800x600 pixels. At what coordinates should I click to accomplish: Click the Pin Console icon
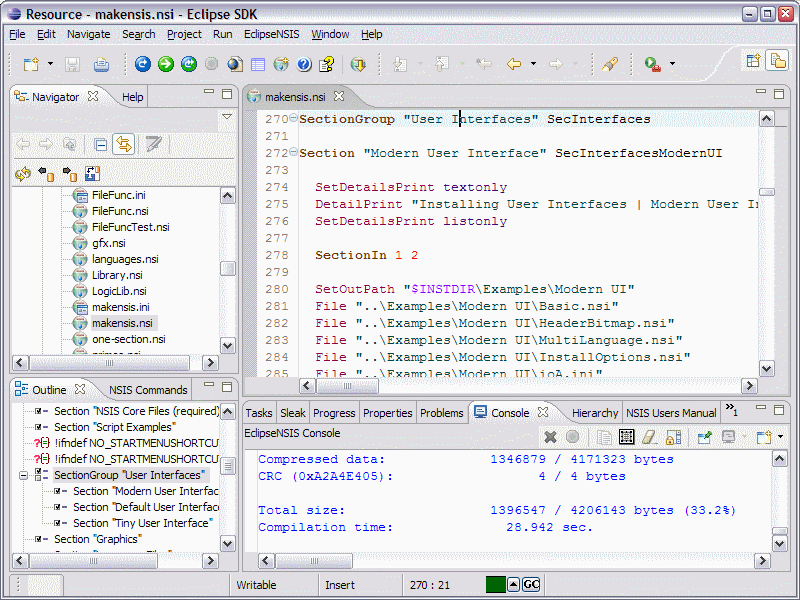click(x=705, y=437)
